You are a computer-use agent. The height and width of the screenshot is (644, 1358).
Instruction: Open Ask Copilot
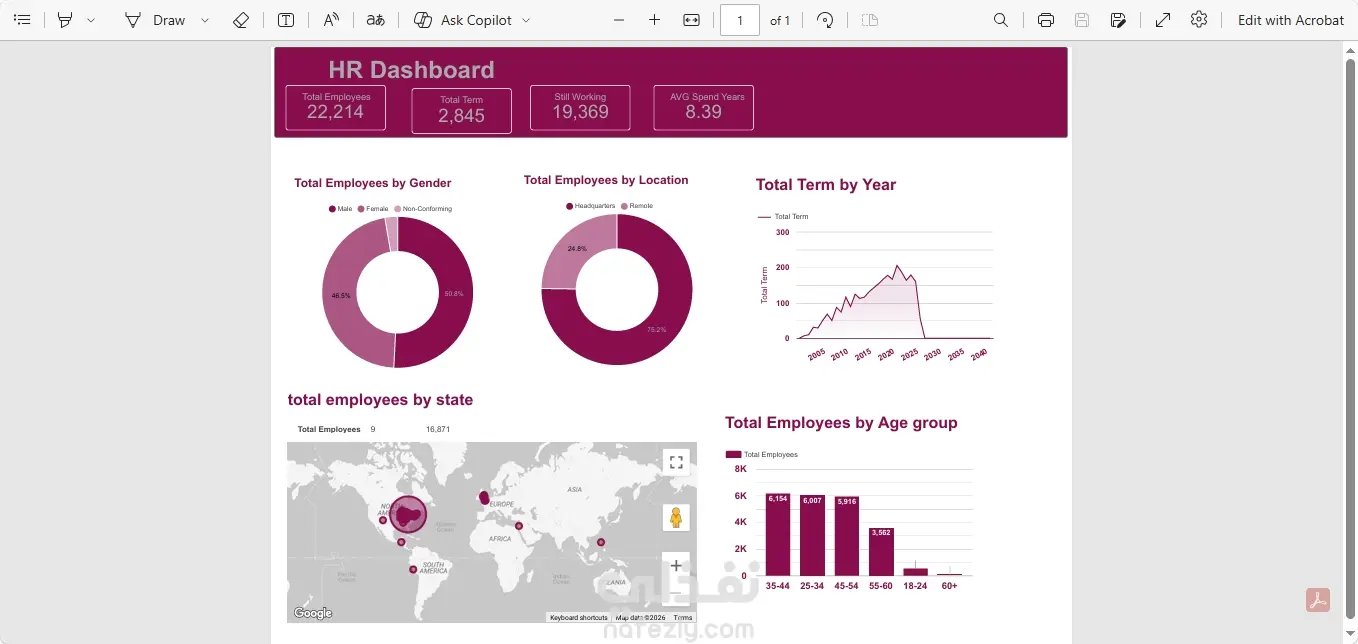(x=463, y=20)
